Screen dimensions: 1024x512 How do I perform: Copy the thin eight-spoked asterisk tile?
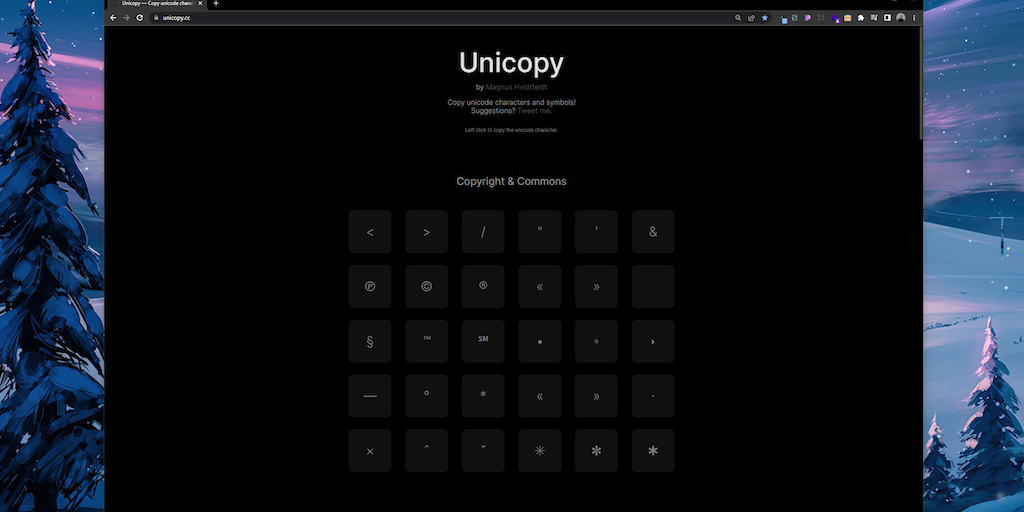pyautogui.click(x=539, y=451)
